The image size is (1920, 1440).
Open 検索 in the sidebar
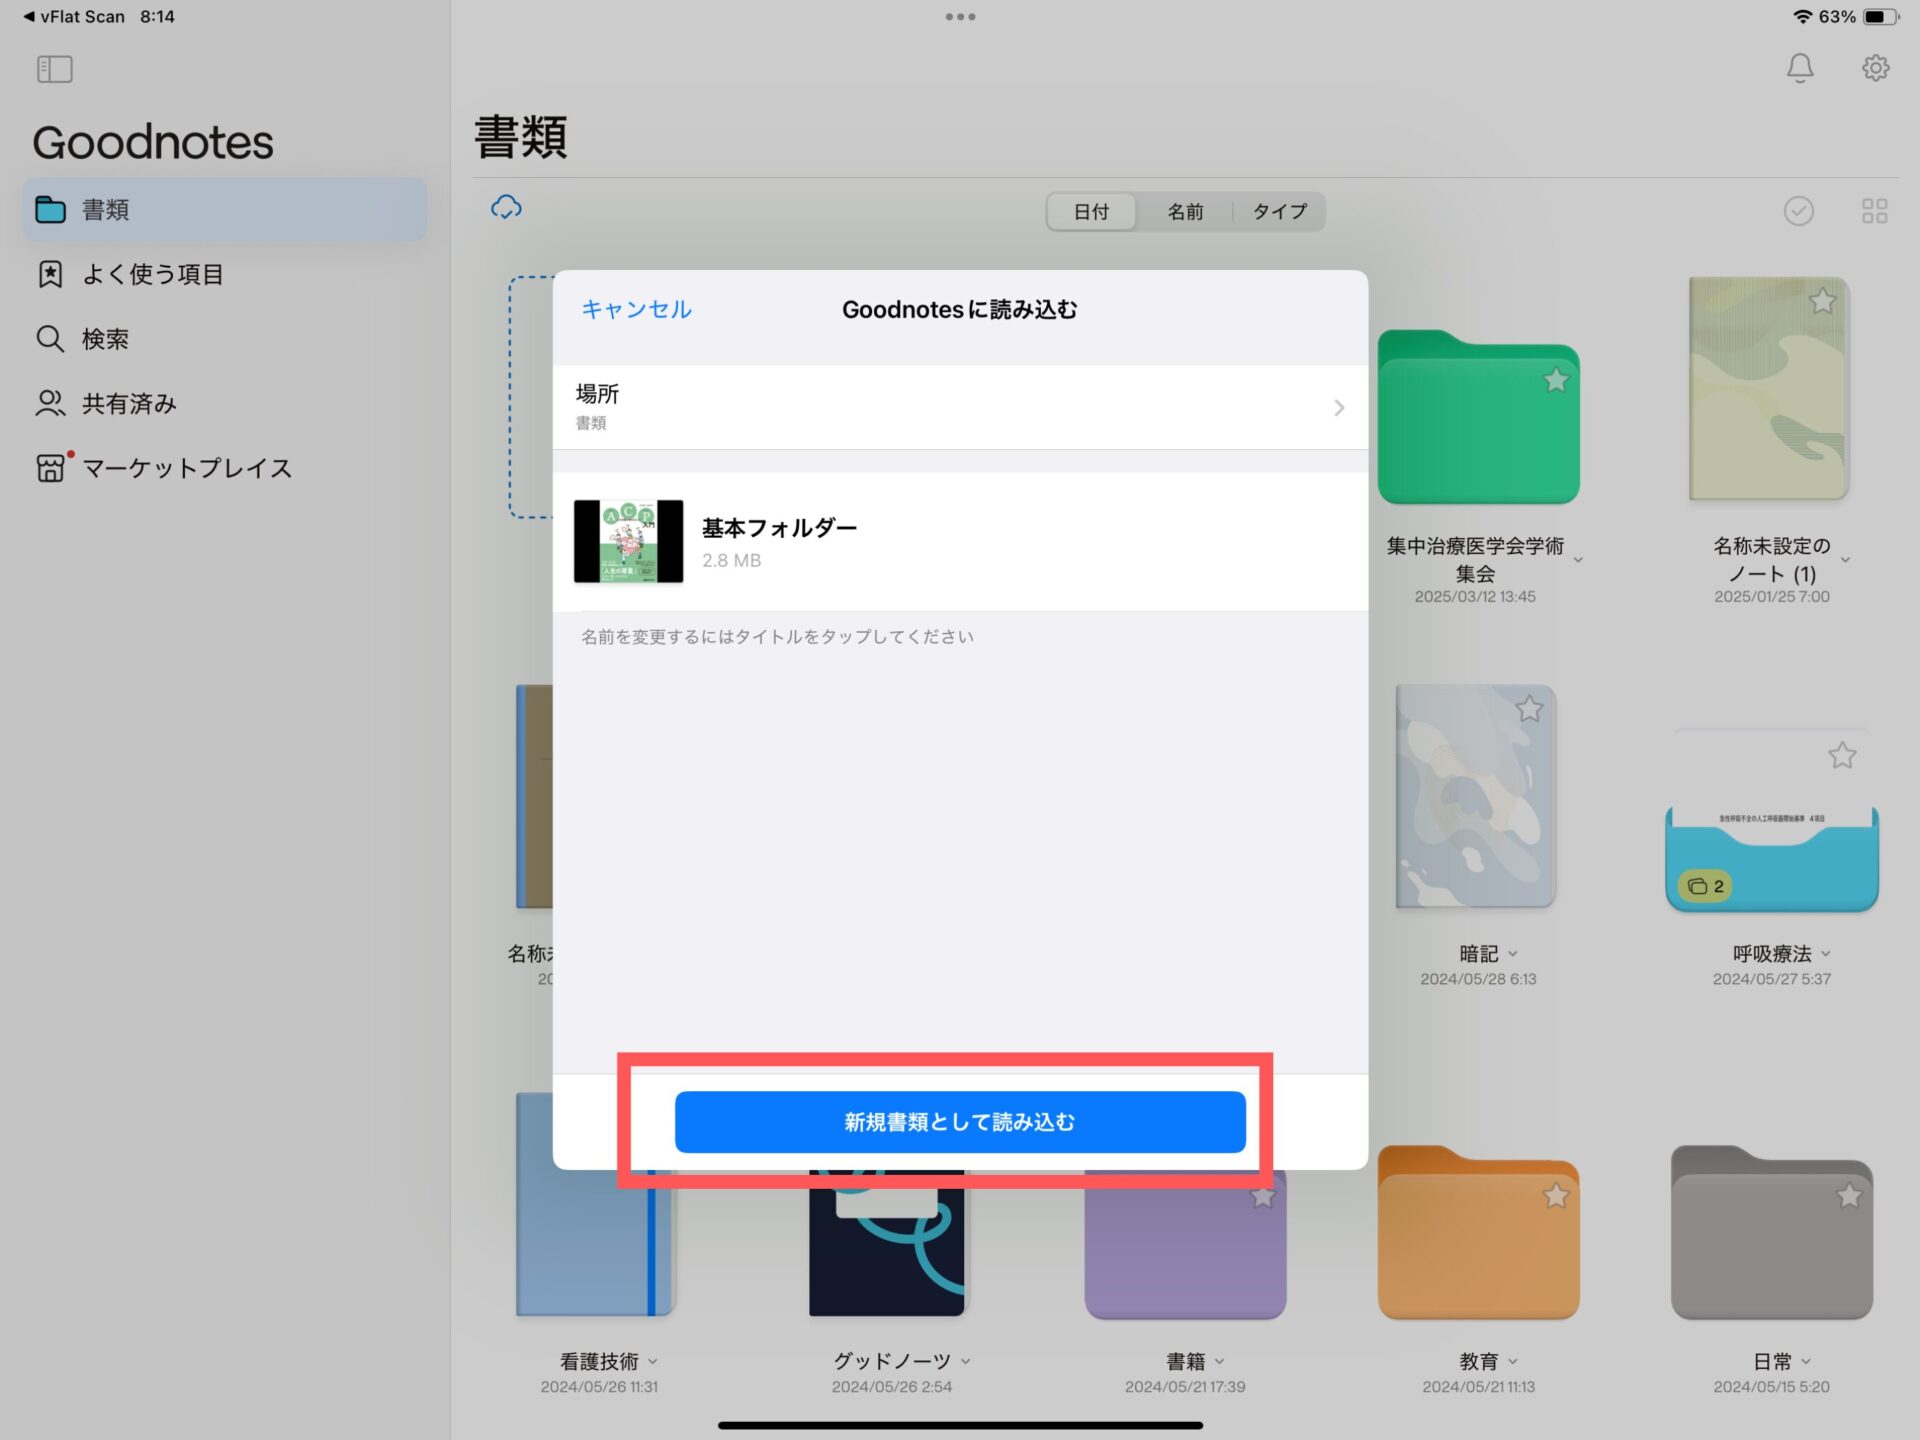pyautogui.click(x=225, y=338)
